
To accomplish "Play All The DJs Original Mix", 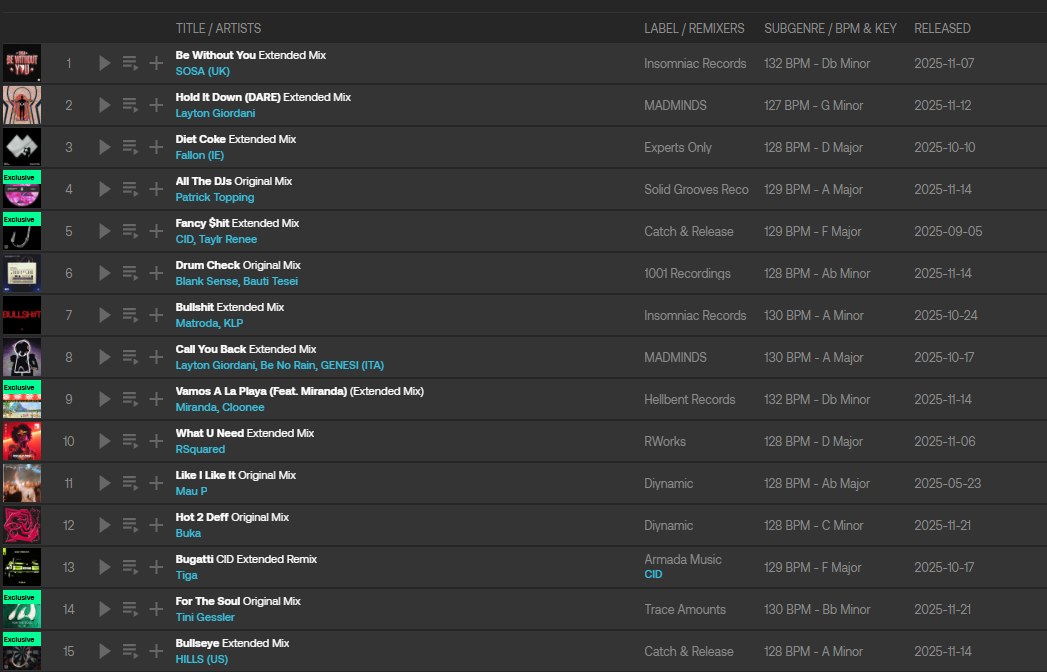I will [x=105, y=189].
